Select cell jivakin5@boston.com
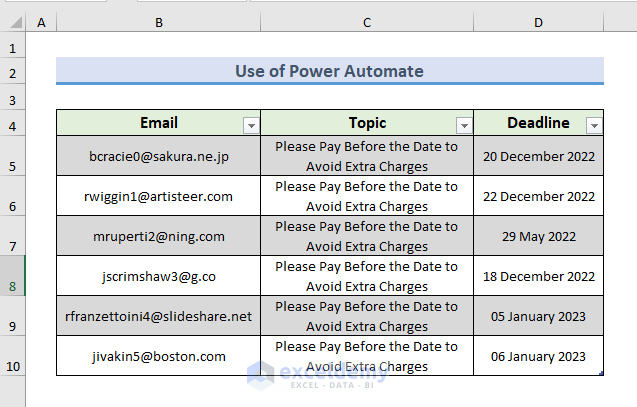The height and width of the screenshot is (407, 637). pos(158,356)
